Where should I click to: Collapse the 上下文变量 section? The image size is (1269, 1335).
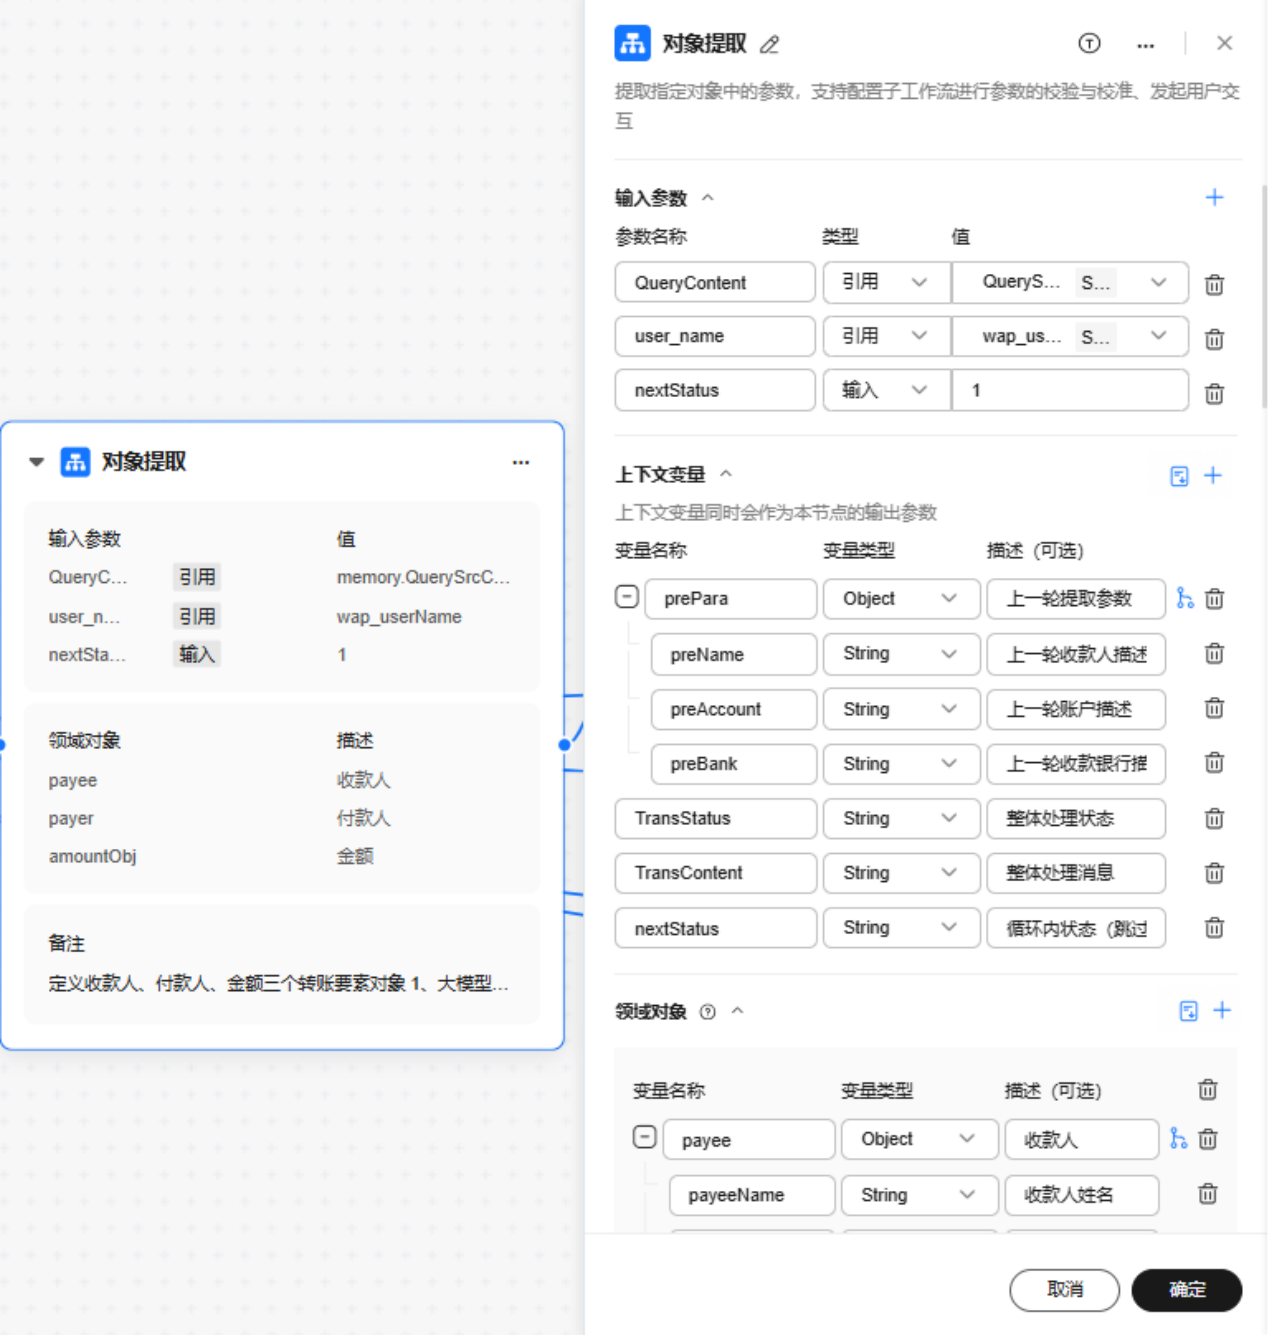click(726, 474)
